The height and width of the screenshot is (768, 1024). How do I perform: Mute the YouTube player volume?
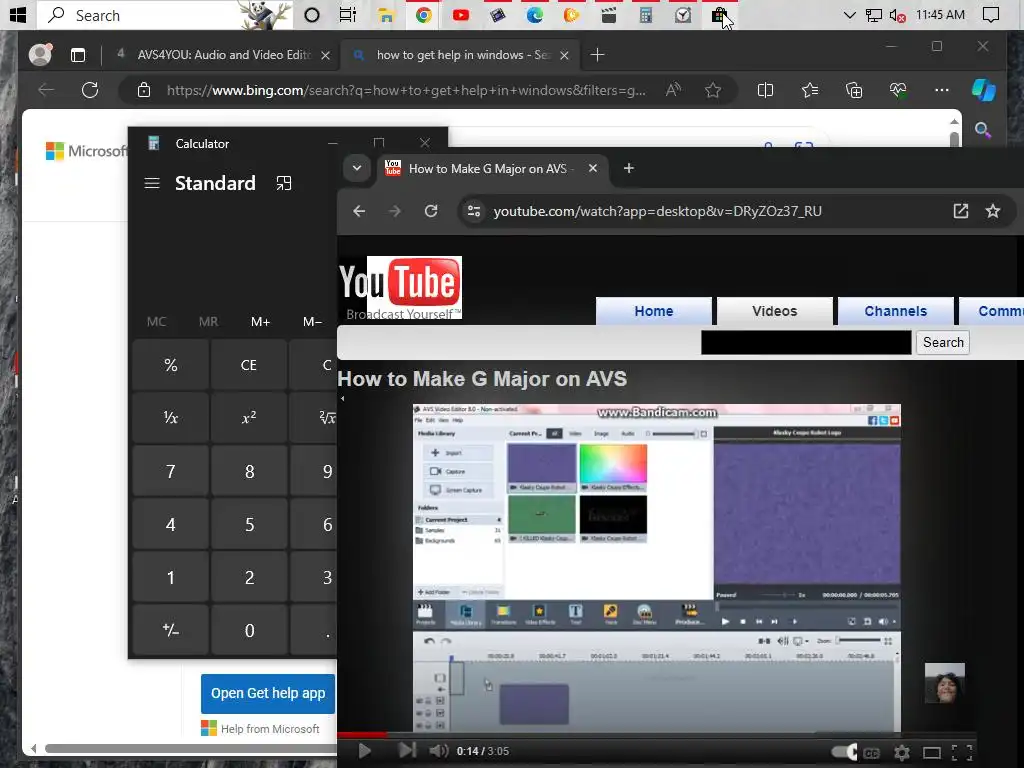click(438, 751)
